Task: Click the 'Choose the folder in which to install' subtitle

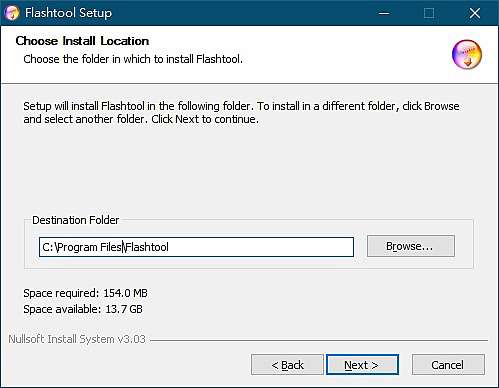Action: [x=133, y=59]
